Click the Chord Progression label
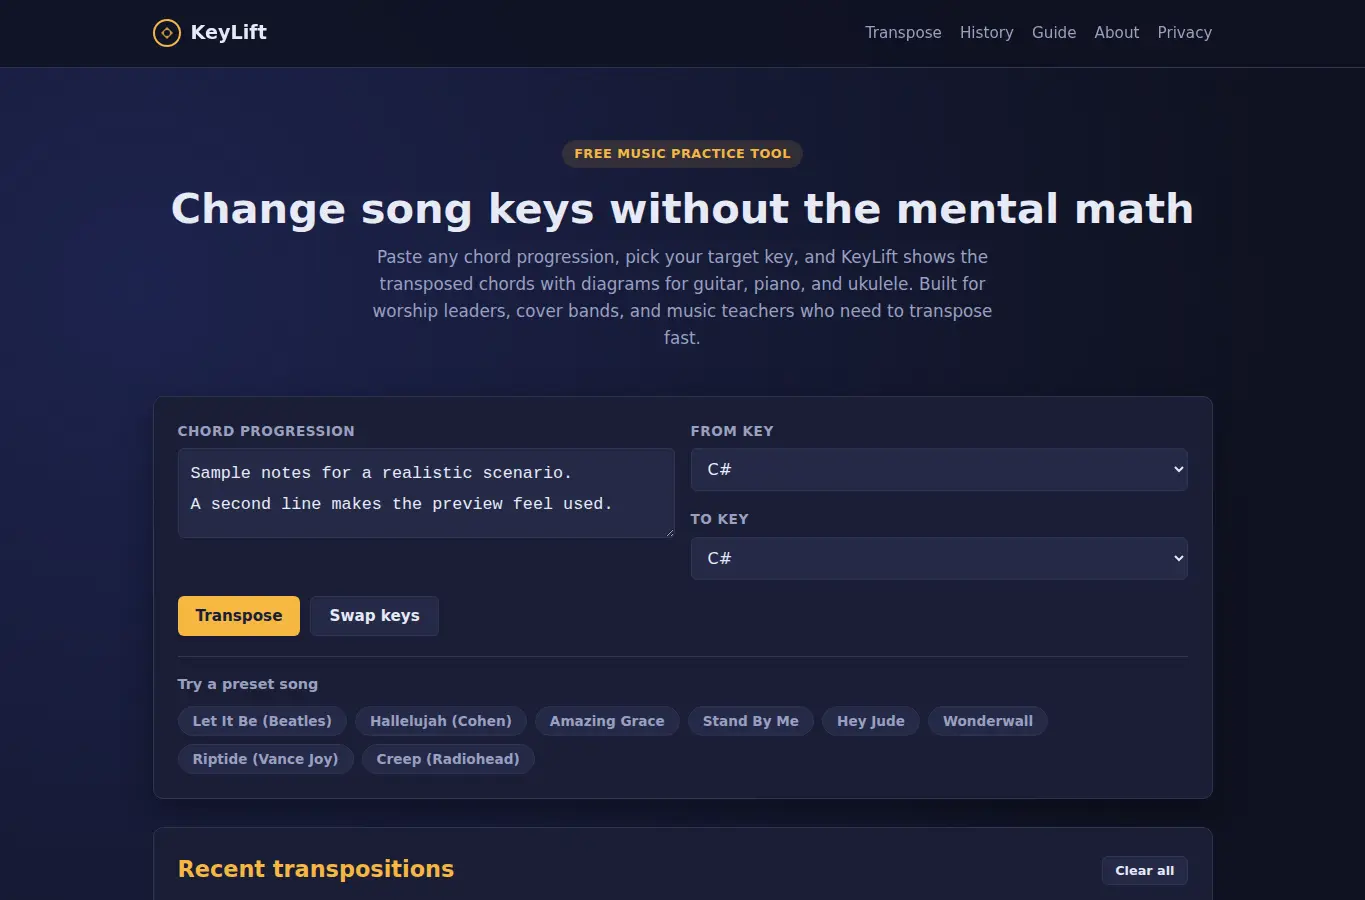Image resolution: width=1365 pixels, height=900 pixels. pos(266,431)
